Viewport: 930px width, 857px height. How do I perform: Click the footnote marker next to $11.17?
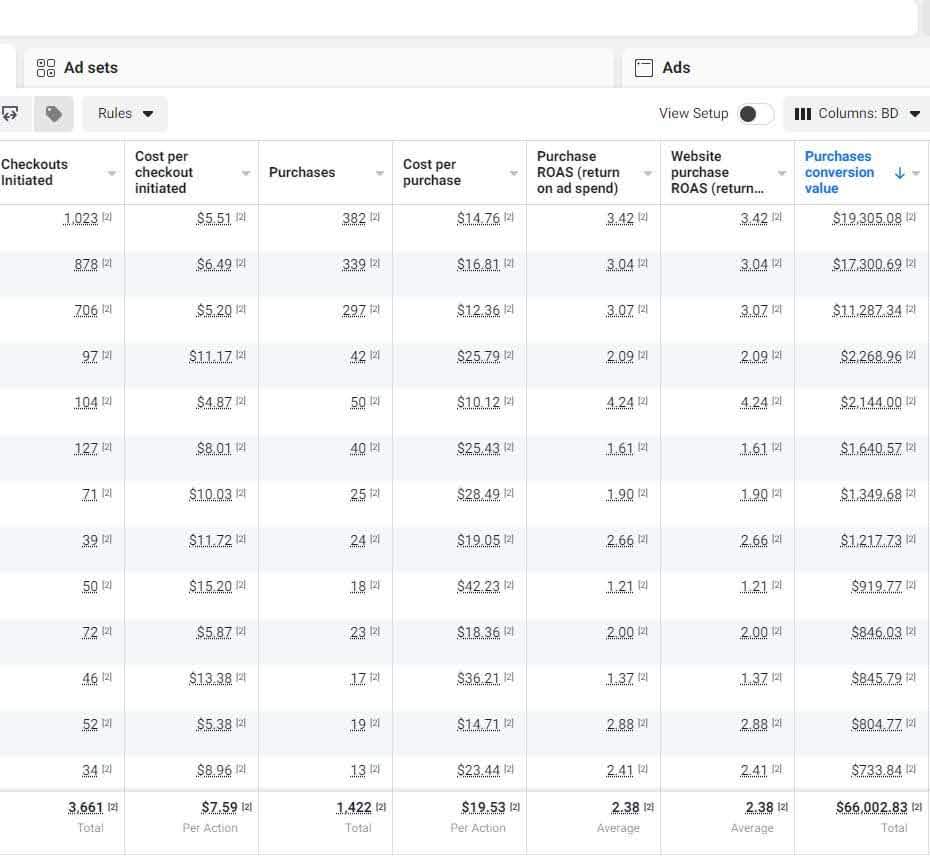241,355
